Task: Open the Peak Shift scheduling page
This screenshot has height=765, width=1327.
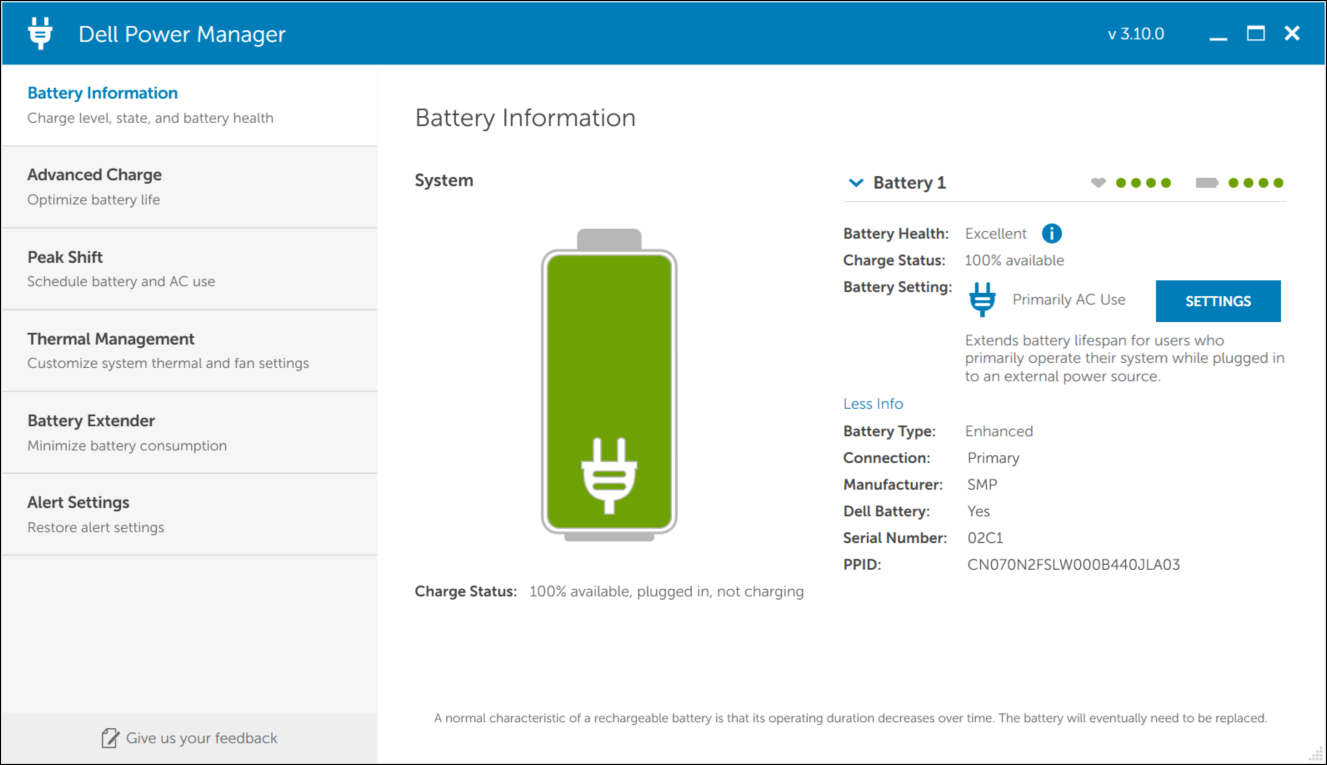Action: pos(65,268)
